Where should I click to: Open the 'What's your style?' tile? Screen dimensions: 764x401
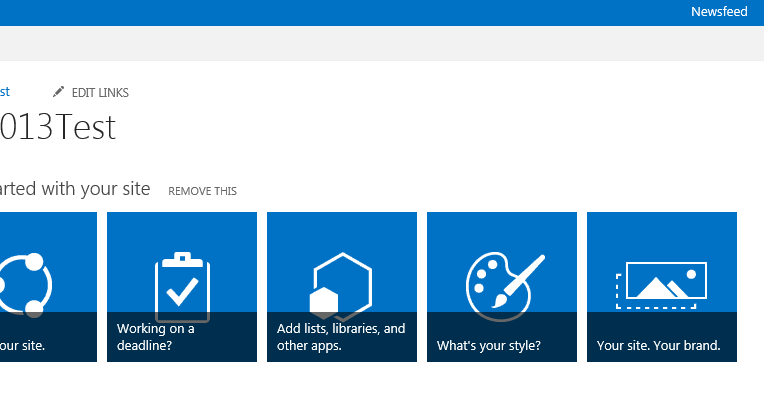coord(502,287)
